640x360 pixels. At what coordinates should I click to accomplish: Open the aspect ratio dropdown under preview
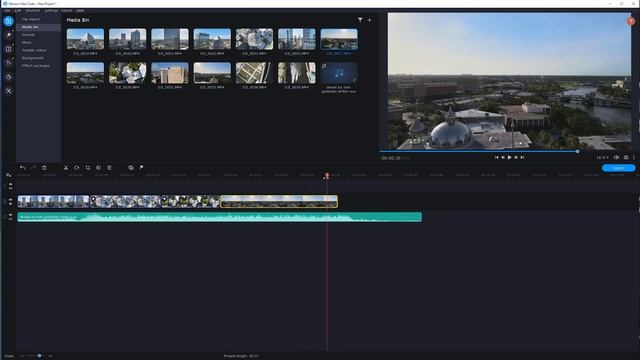point(602,157)
